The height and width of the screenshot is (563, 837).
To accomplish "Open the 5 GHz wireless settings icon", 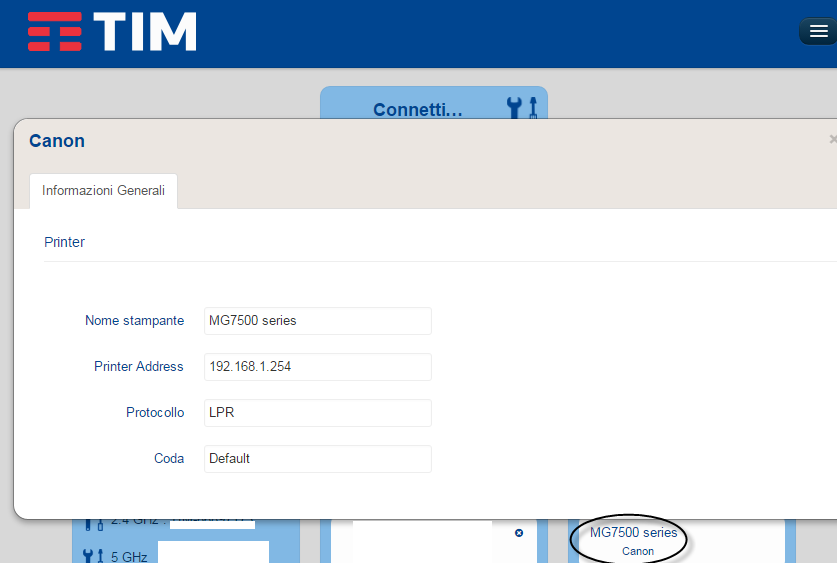I will pos(93,556).
